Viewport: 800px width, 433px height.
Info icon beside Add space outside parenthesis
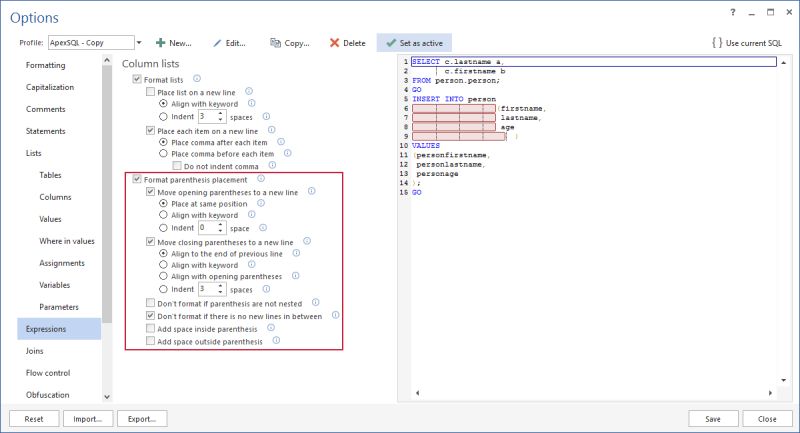point(276,340)
